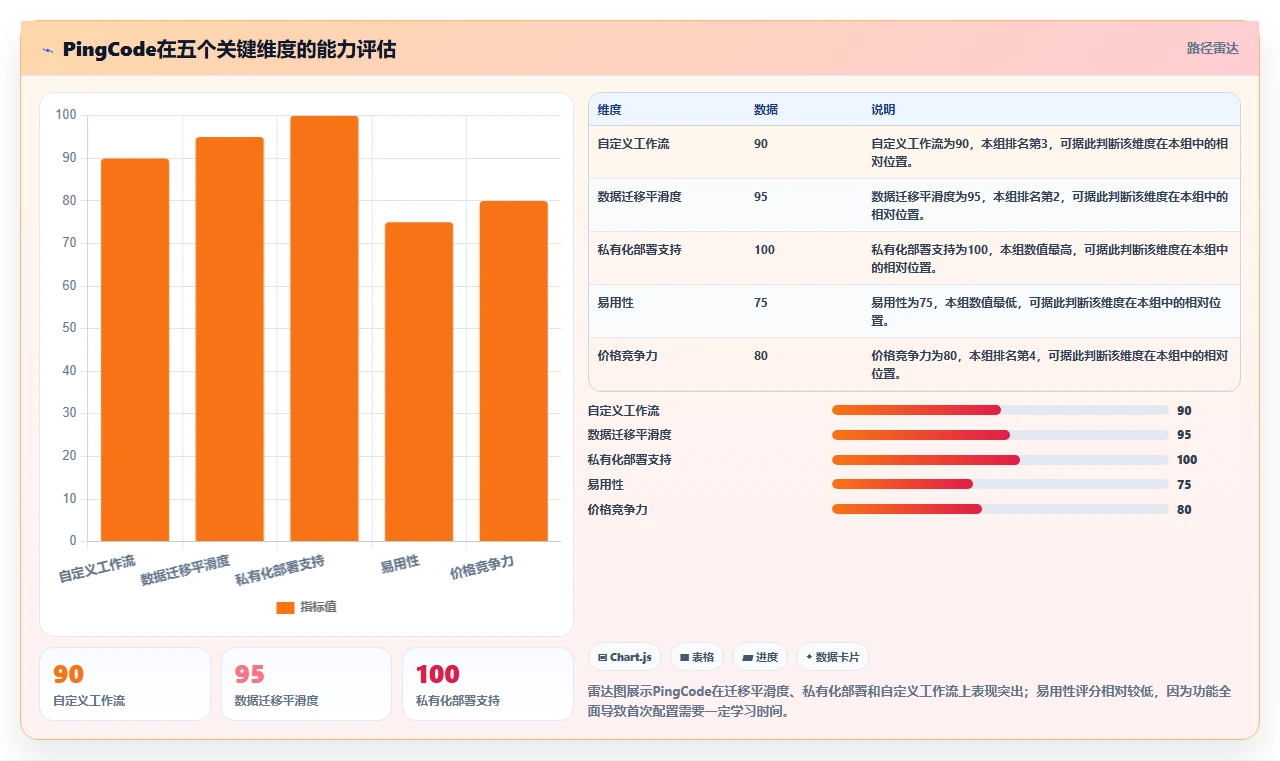
Task: Click the description saying 本组数值最高
Action: (x=1050, y=258)
